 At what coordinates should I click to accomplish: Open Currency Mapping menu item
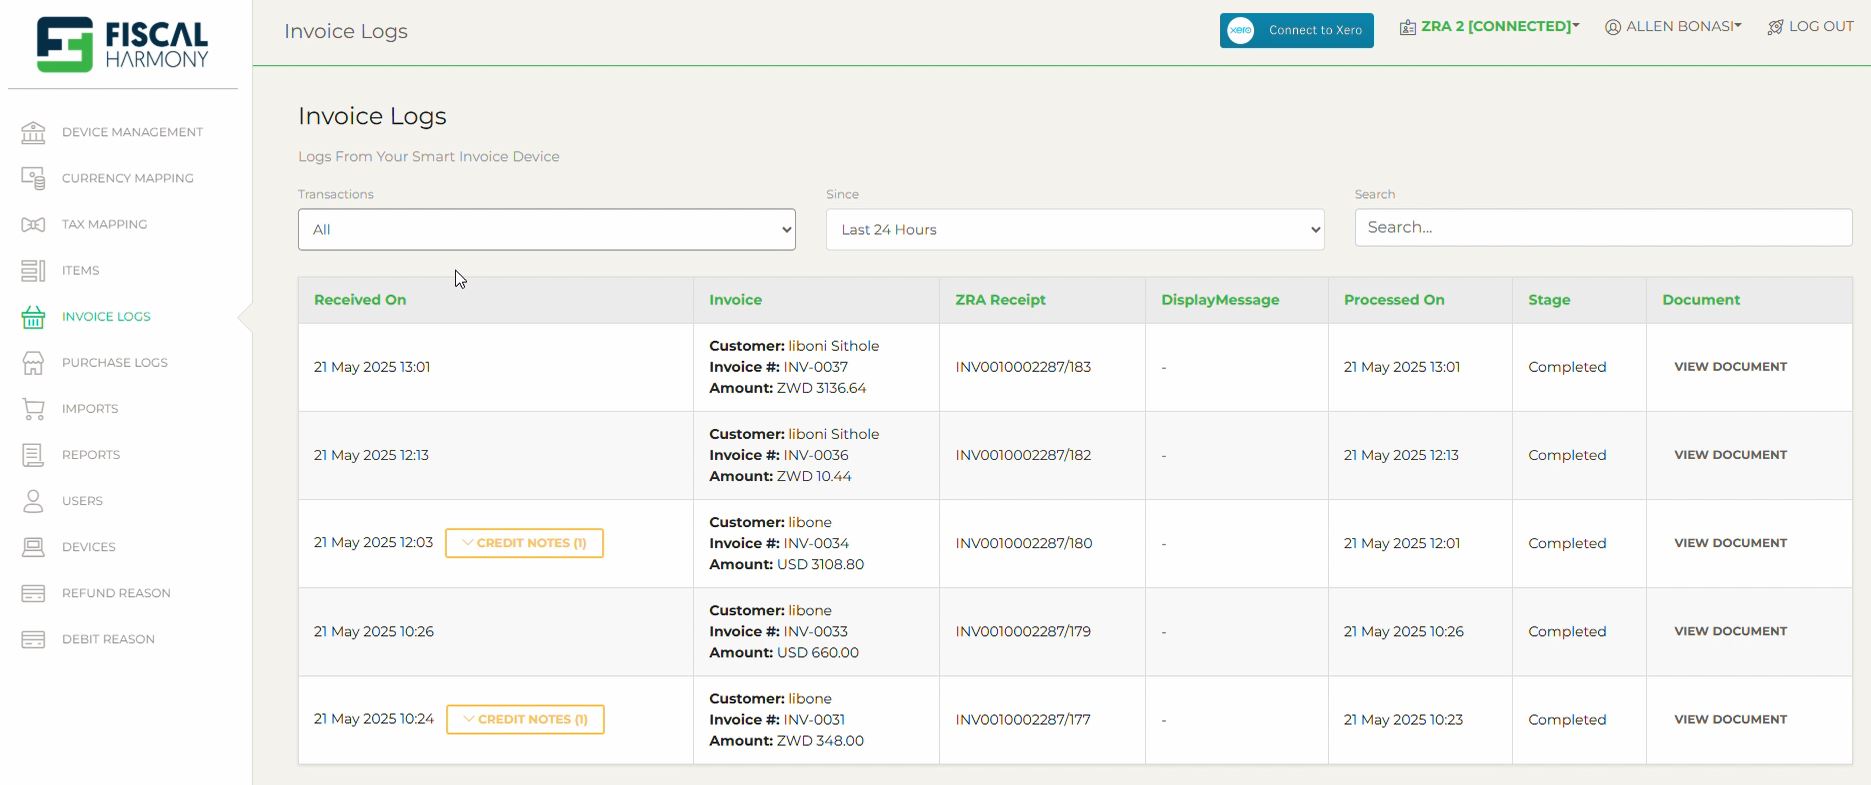pyautogui.click(x=128, y=178)
